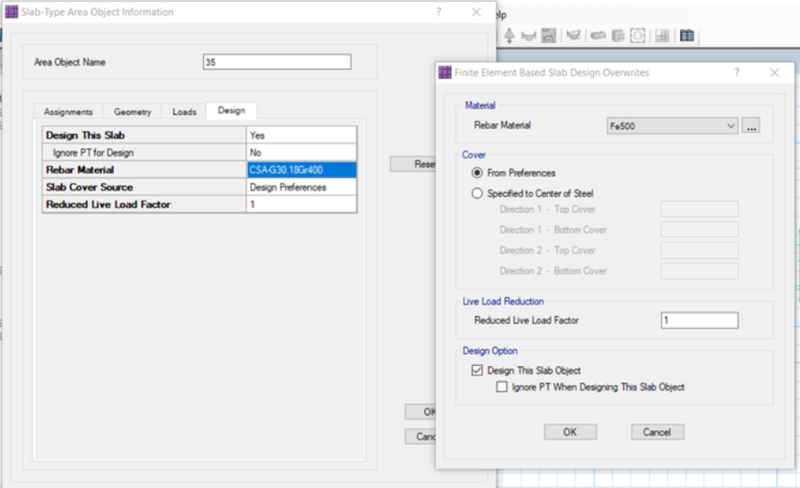800x488 pixels.
Task: Click the beam moment diagram toolbar icon
Action: pyautogui.click(x=529, y=35)
